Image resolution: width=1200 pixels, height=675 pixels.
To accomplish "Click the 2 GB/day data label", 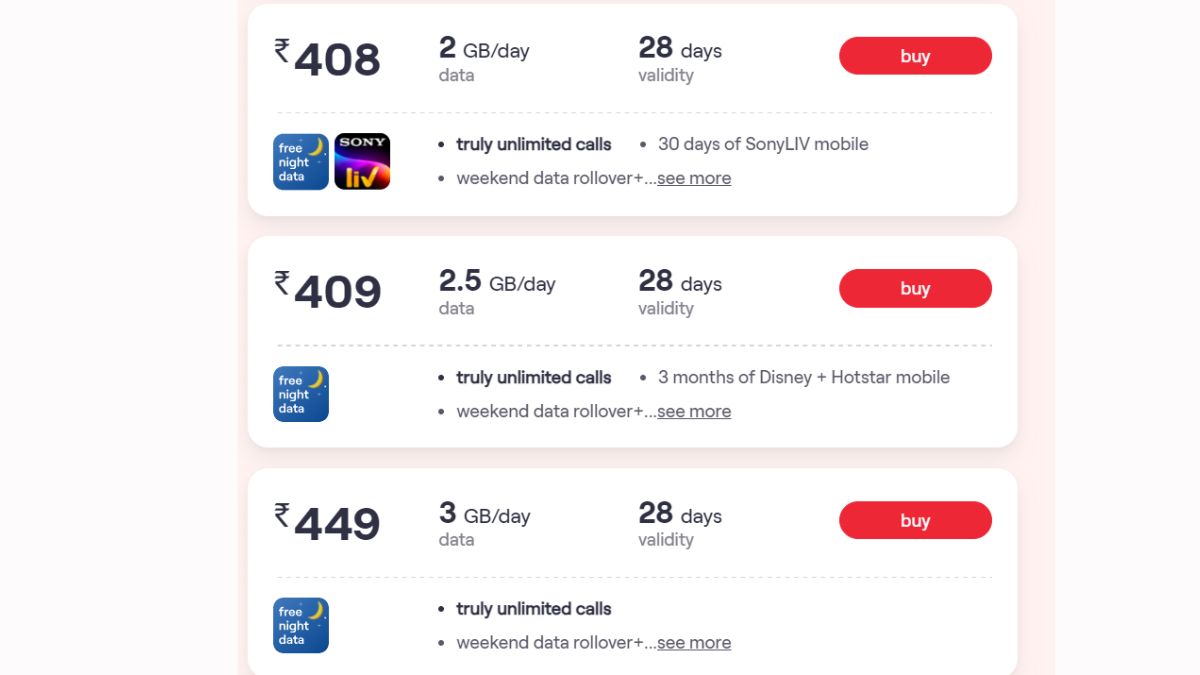I will (x=485, y=50).
